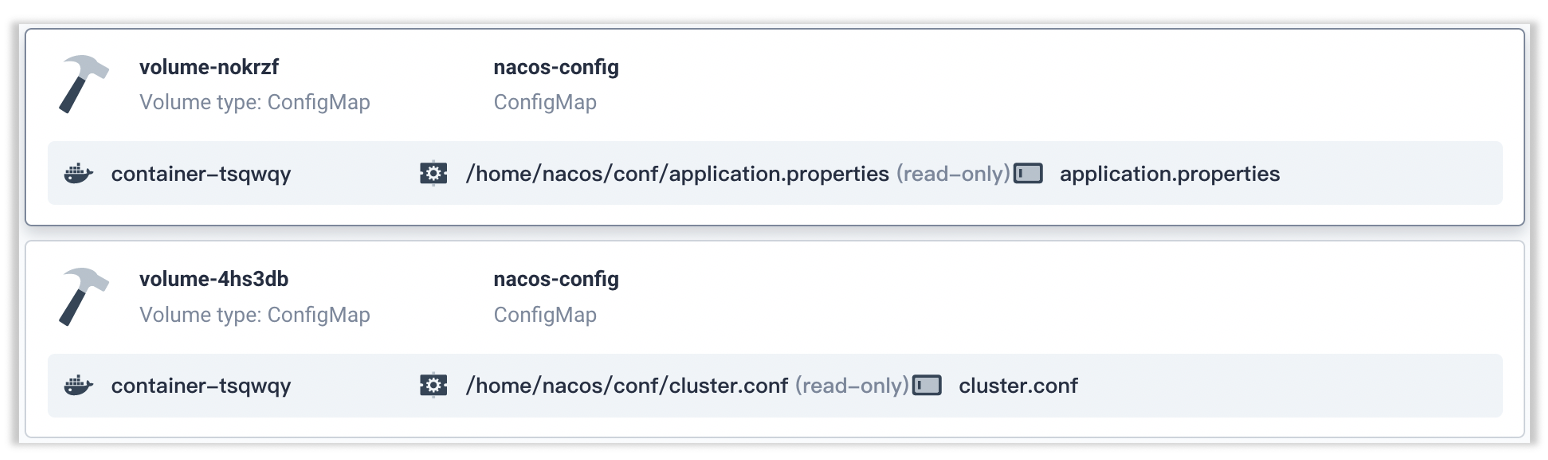
Task: Click the mount gear icon before /home/nacos/conf/application.properties
Action: pos(434,174)
